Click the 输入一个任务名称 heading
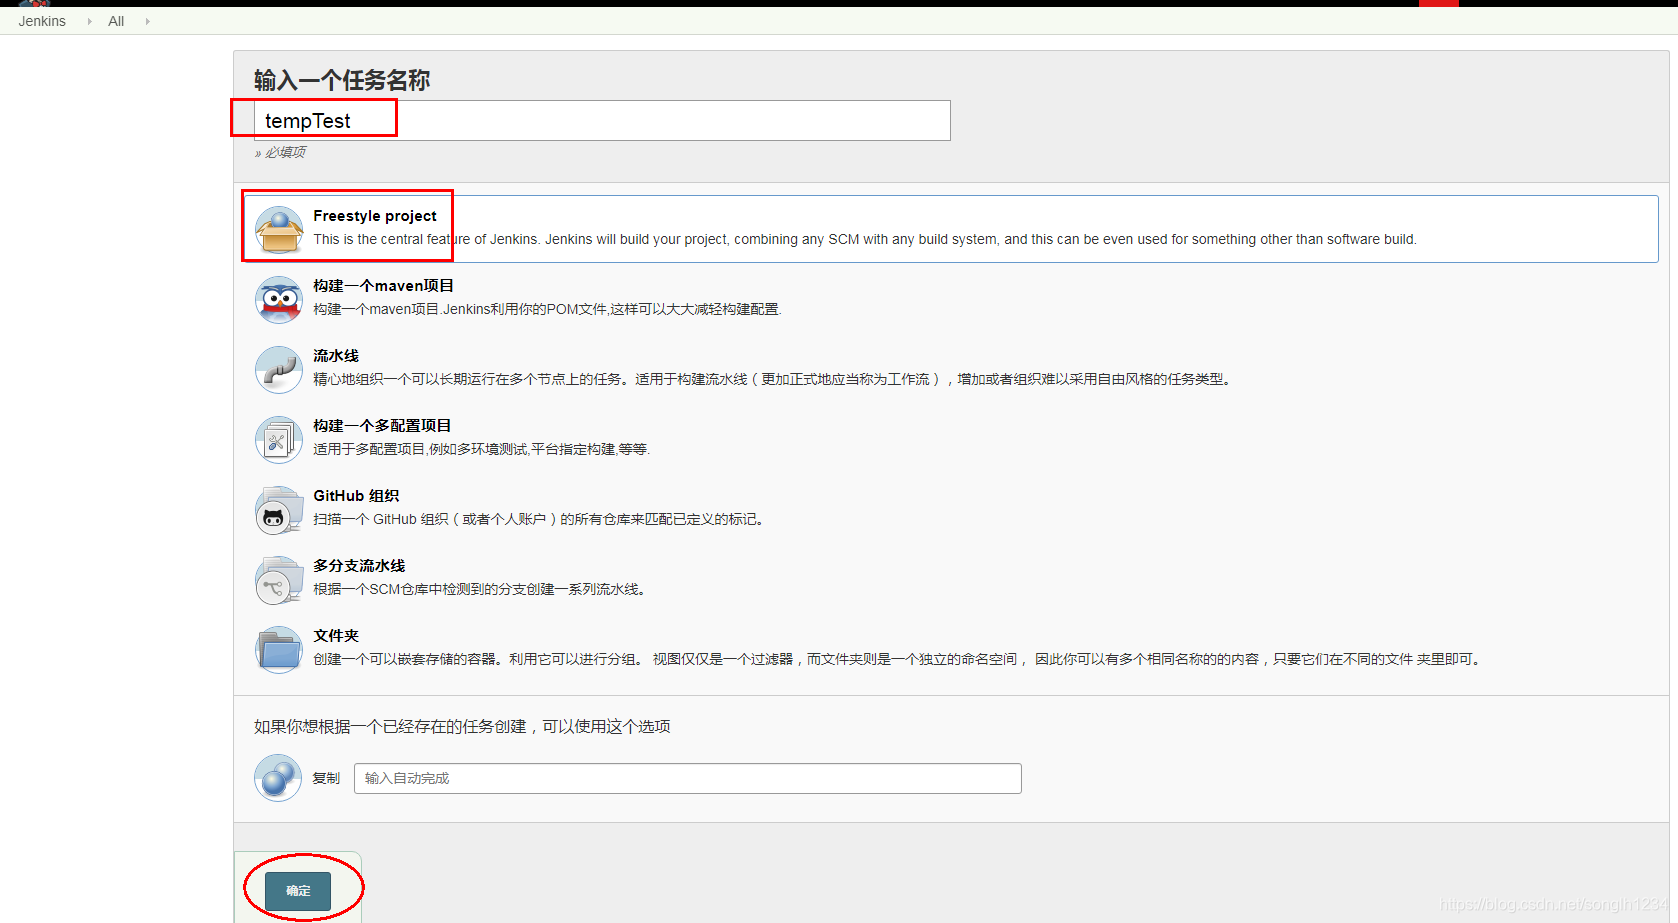The height and width of the screenshot is (923, 1678). 342,80
